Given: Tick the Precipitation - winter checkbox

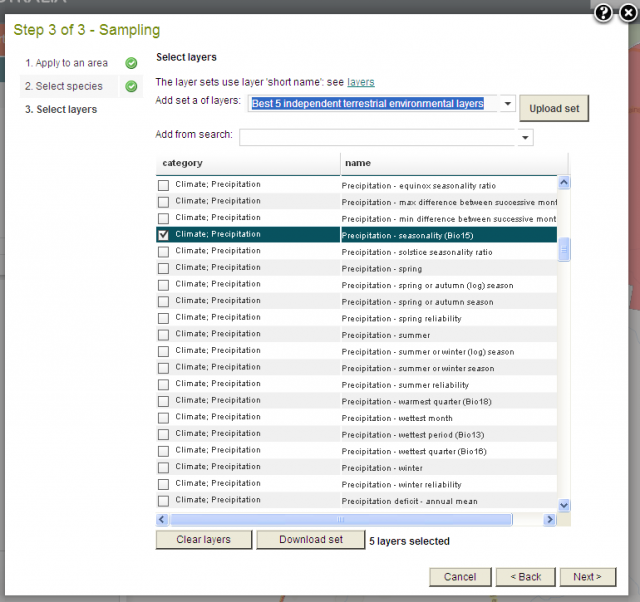Looking at the screenshot, I should pyautogui.click(x=163, y=467).
